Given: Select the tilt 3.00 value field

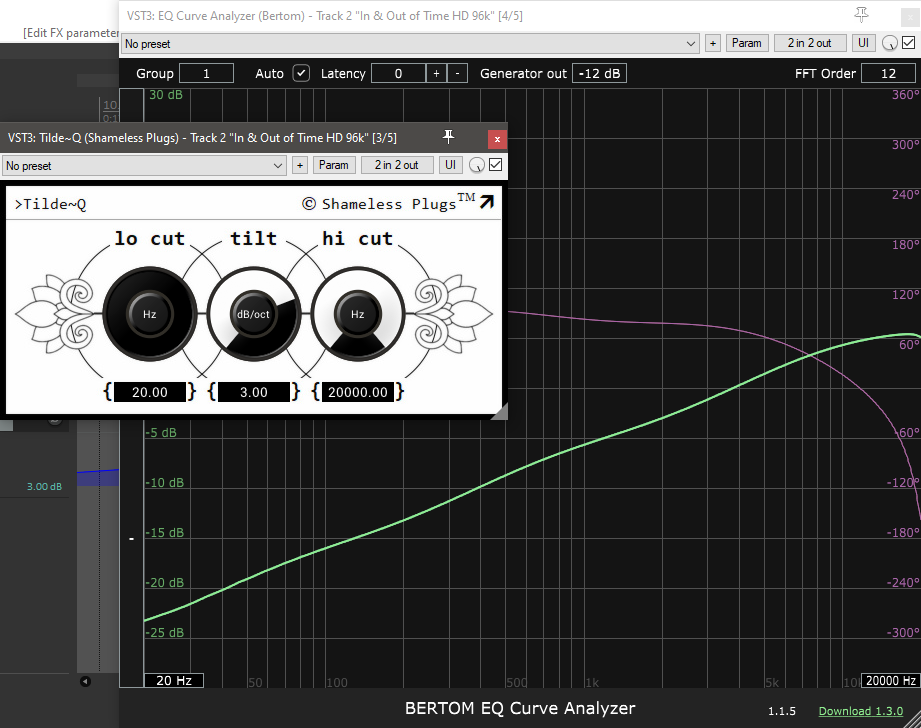Looking at the screenshot, I should click(x=254, y=392).
